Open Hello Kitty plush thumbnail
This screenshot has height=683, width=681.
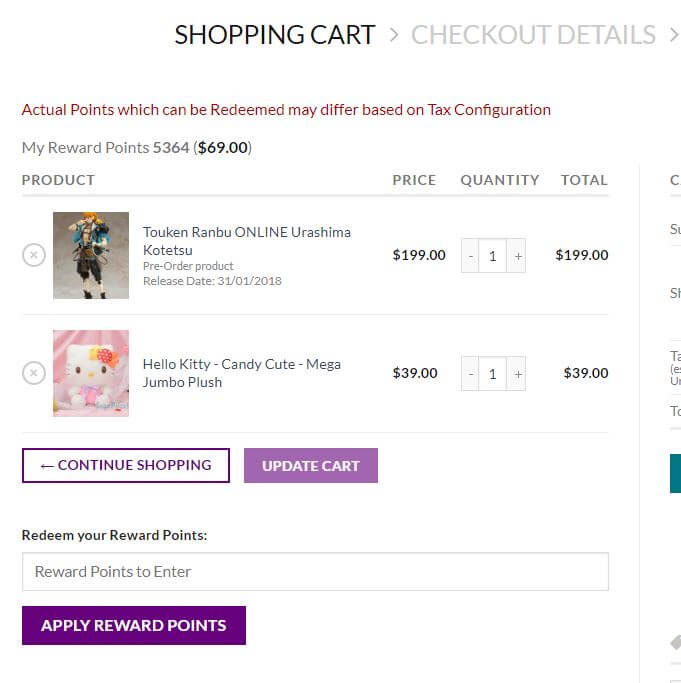coord(91,373)
